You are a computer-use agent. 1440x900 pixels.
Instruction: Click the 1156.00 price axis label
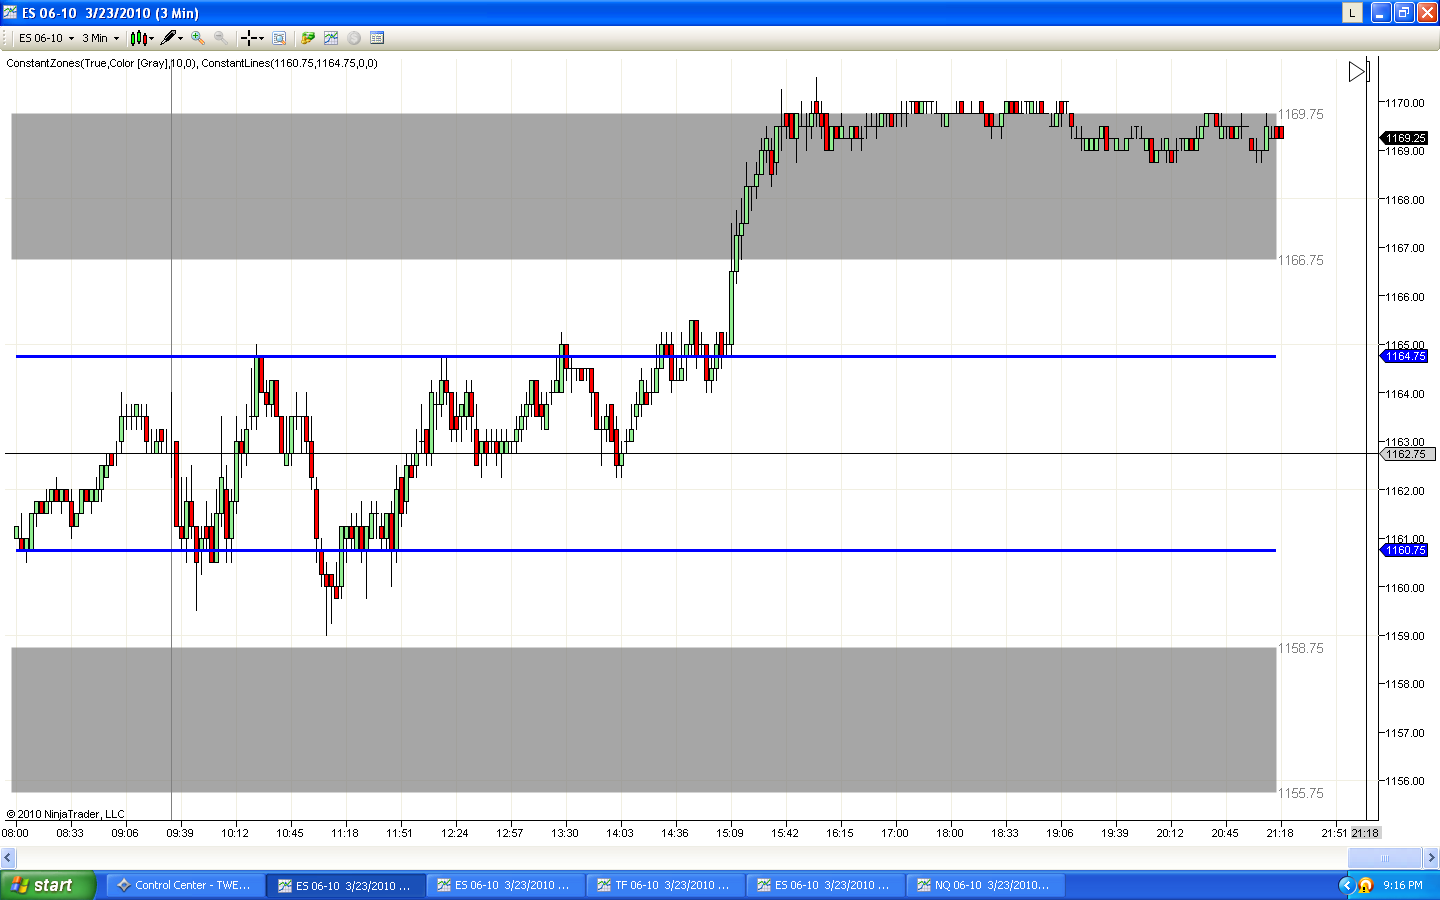1405,781
